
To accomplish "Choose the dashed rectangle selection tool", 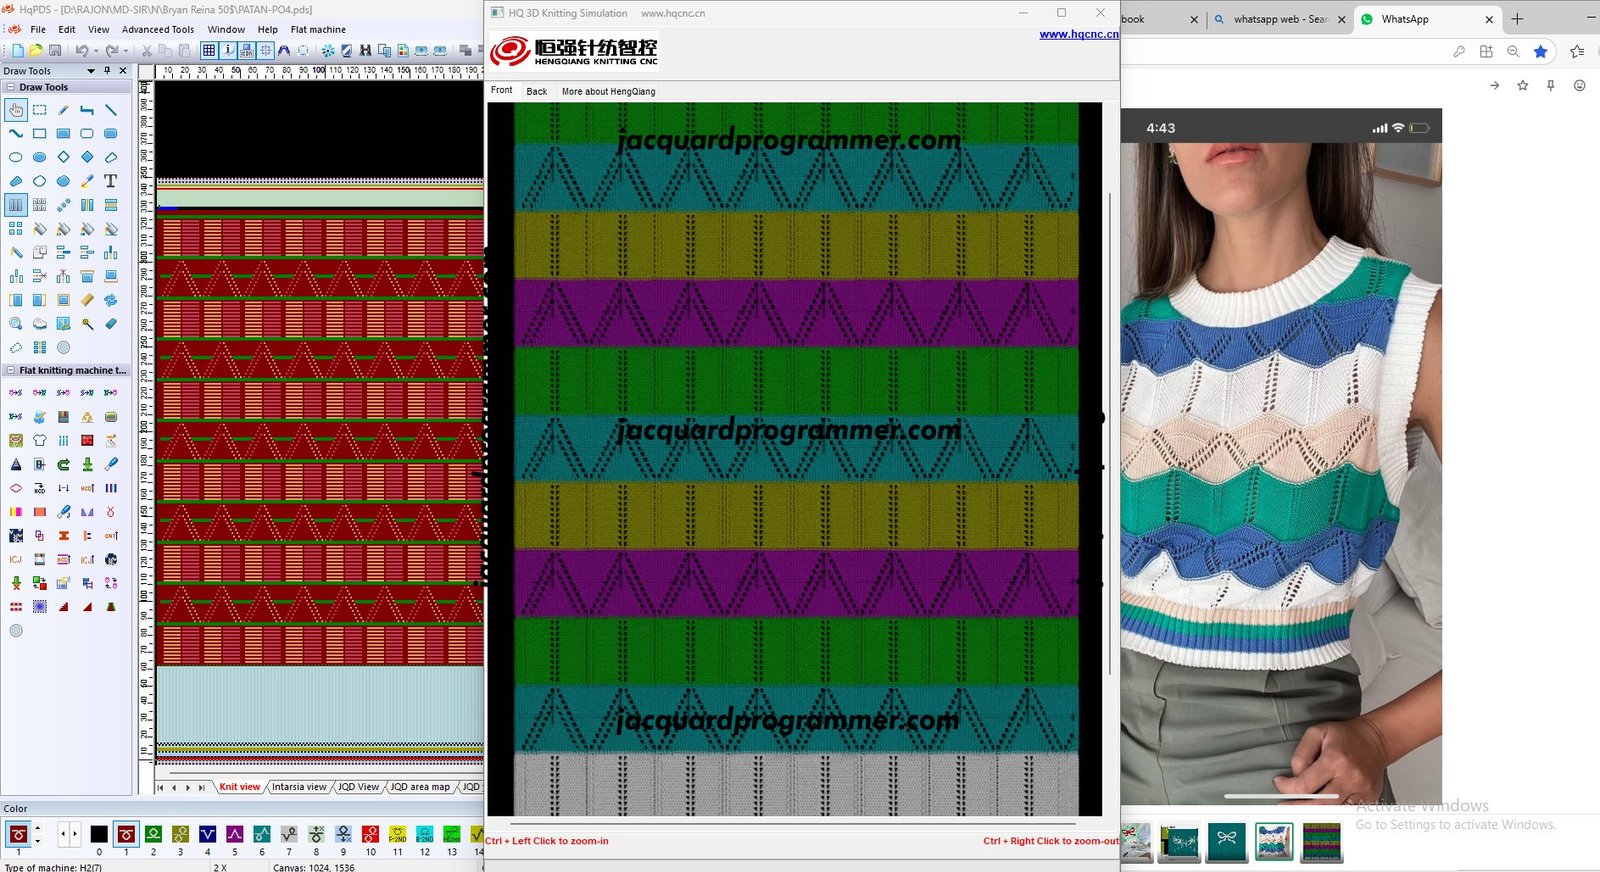I will tap(39, 110).
